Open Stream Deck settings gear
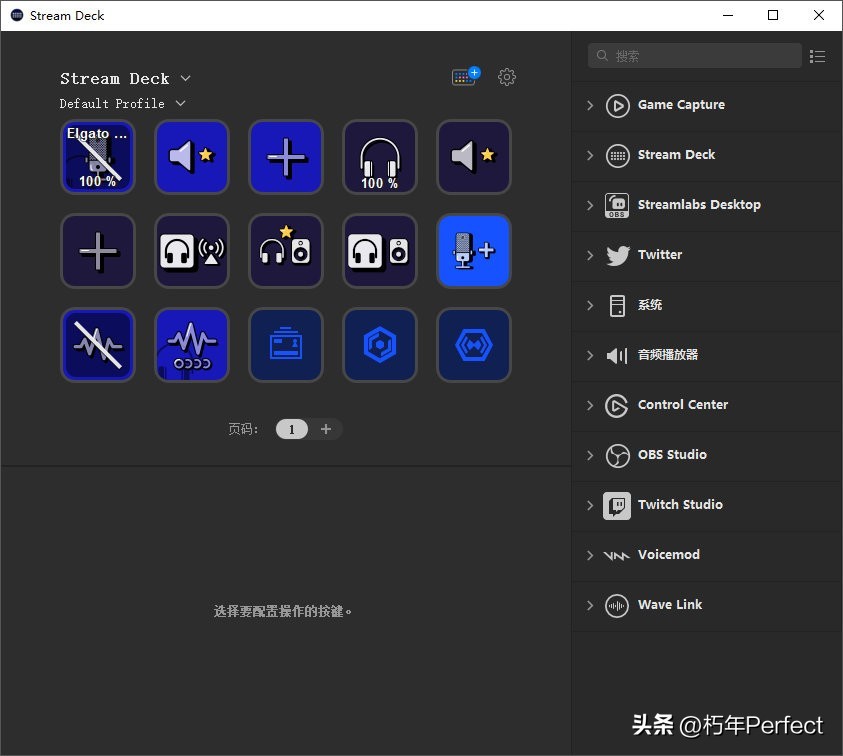The image size is (843, 756). coord(507,77)
